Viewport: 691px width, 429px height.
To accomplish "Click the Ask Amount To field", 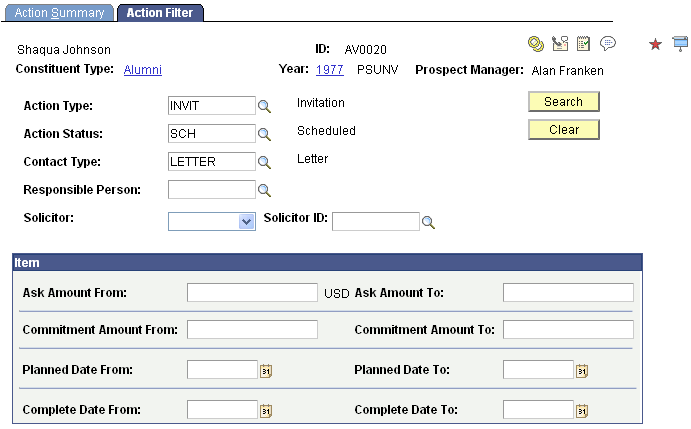I will (568, 293).
